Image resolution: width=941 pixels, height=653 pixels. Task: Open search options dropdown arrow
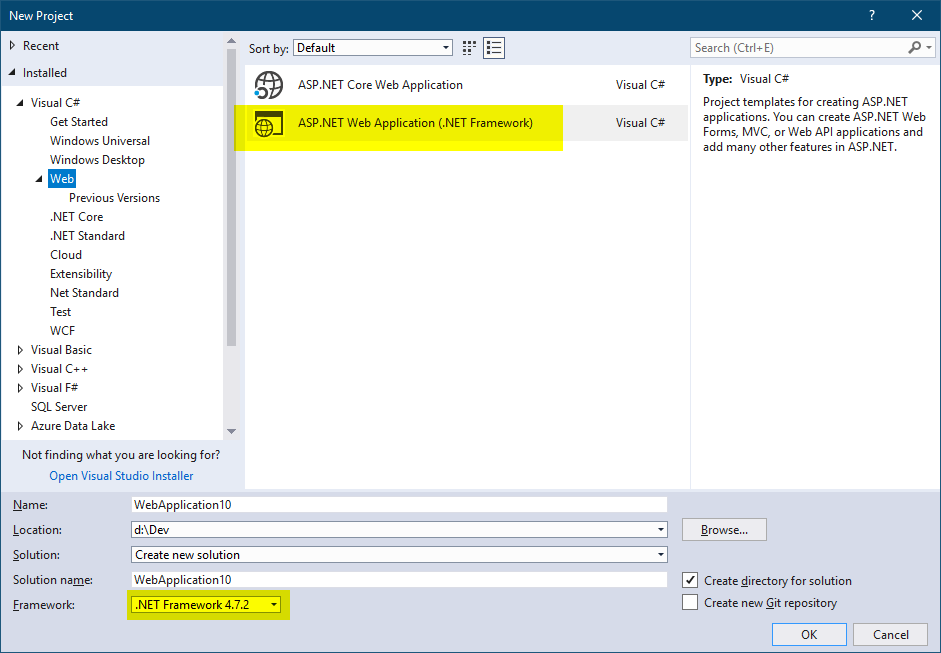(x=929, y=47)
